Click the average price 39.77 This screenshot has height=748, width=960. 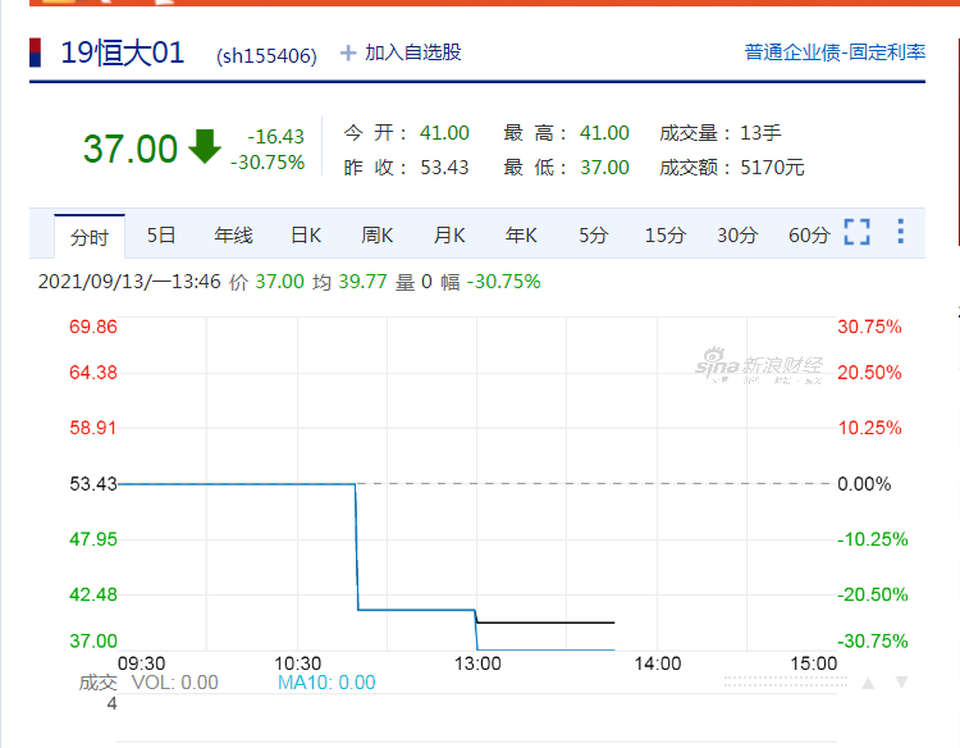click(x=362, y=282)
